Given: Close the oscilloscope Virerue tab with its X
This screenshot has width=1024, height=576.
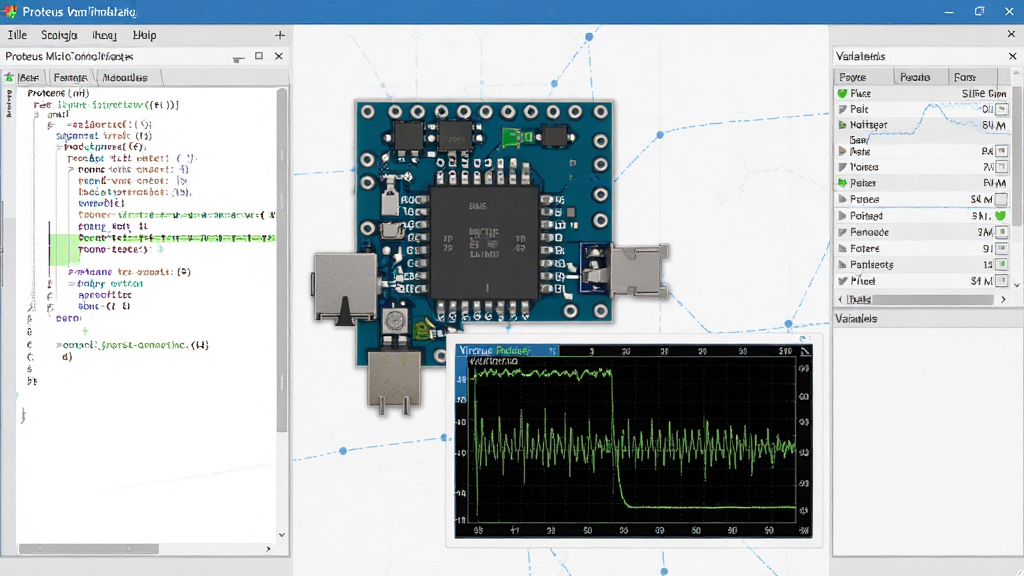Looking at the screenshot, I should [552, 351].
